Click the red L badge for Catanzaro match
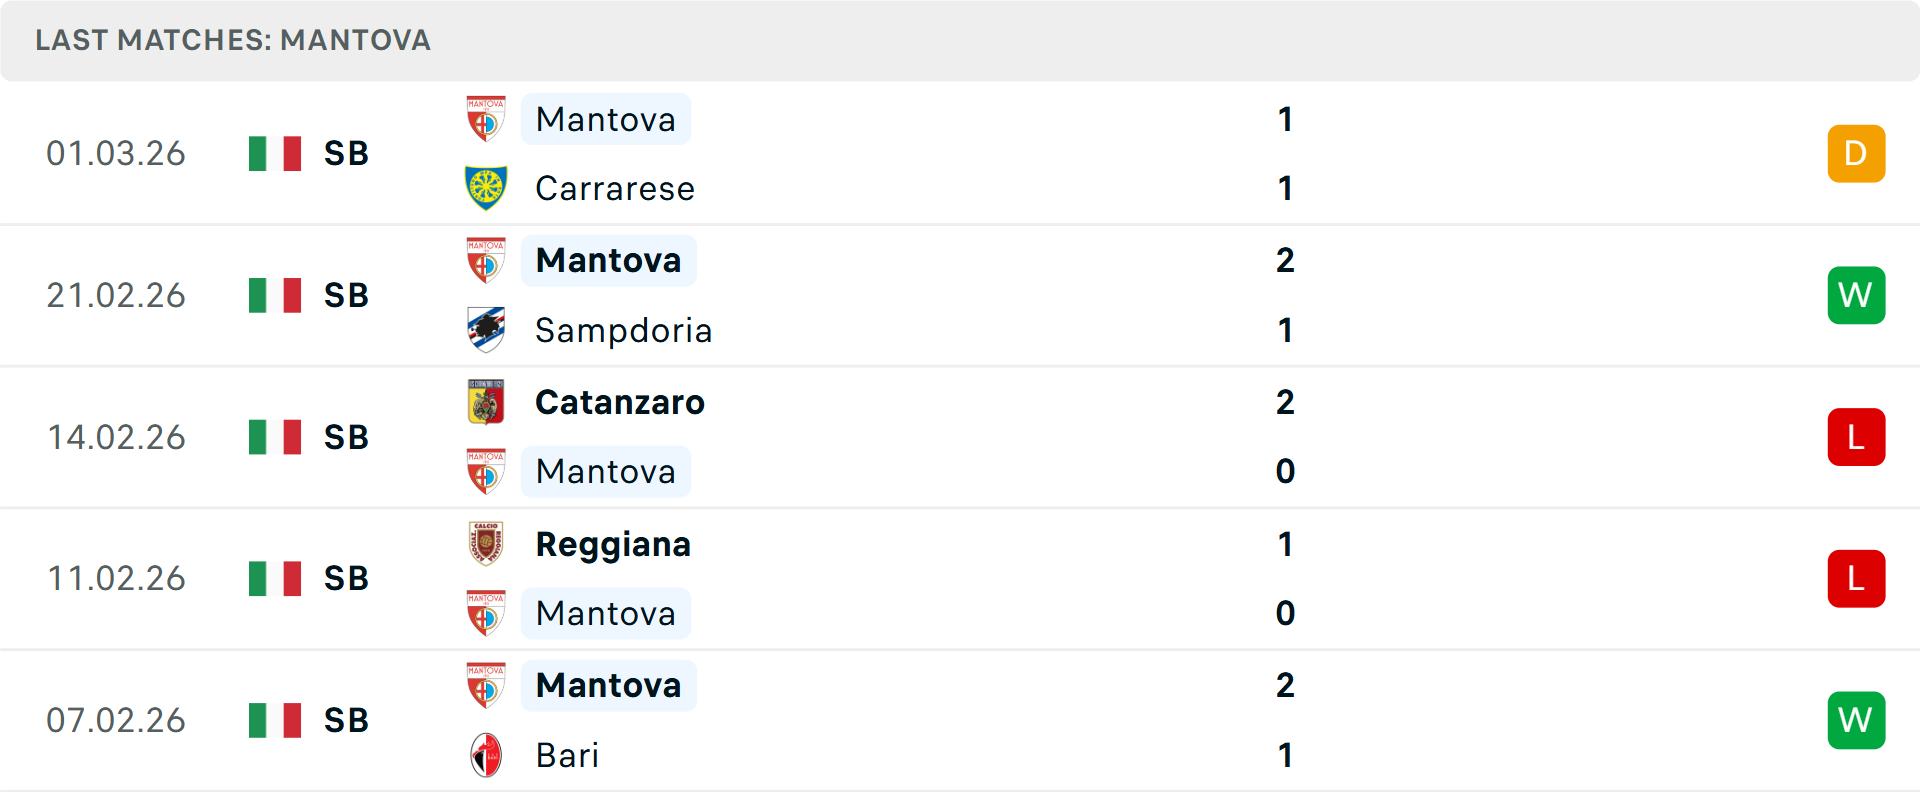This screenshot has width=1920, height=792. pyautogui.click(x=1855, y=437)
